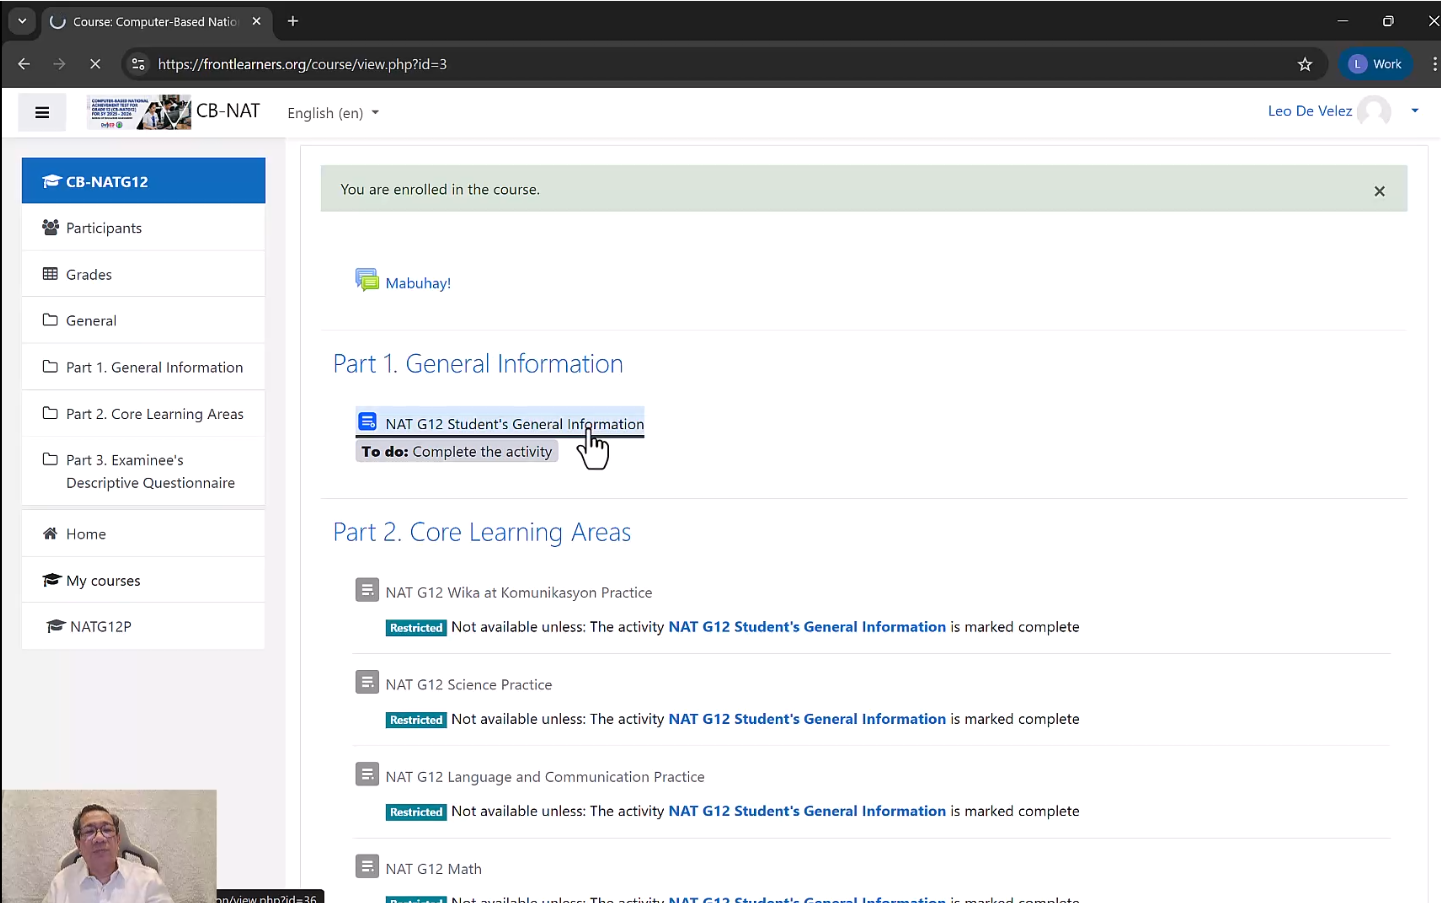Stop page loading in browser toolbar
Viewport: 1441px width, 903px height.
coord(95,64)
